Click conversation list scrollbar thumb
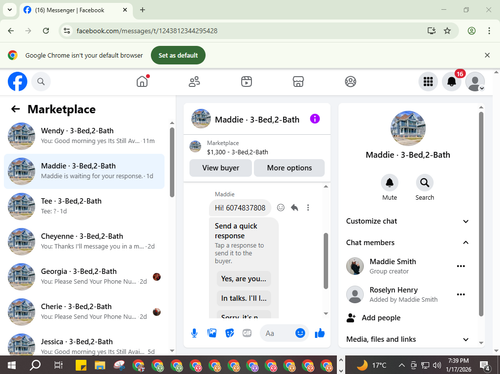Viewport: 500px width, 374px height. click(x=172, y=162)
